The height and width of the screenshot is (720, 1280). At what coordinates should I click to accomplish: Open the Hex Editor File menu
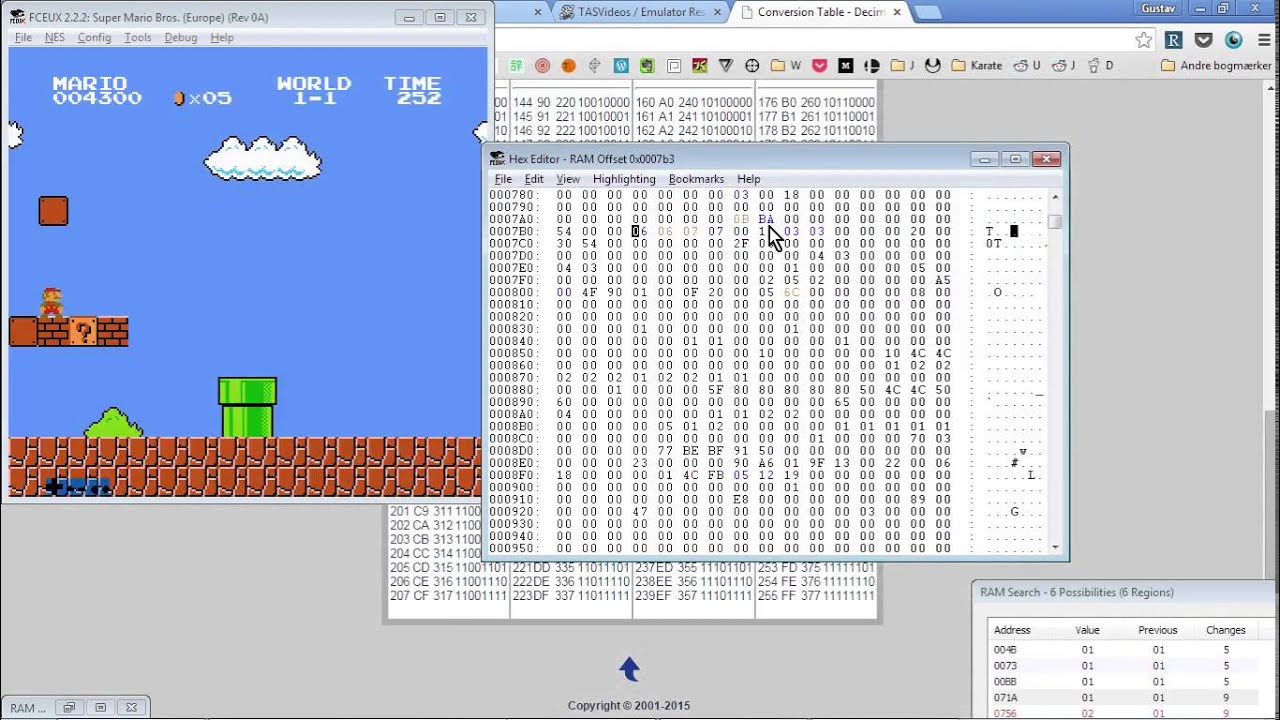pos(503,179)
